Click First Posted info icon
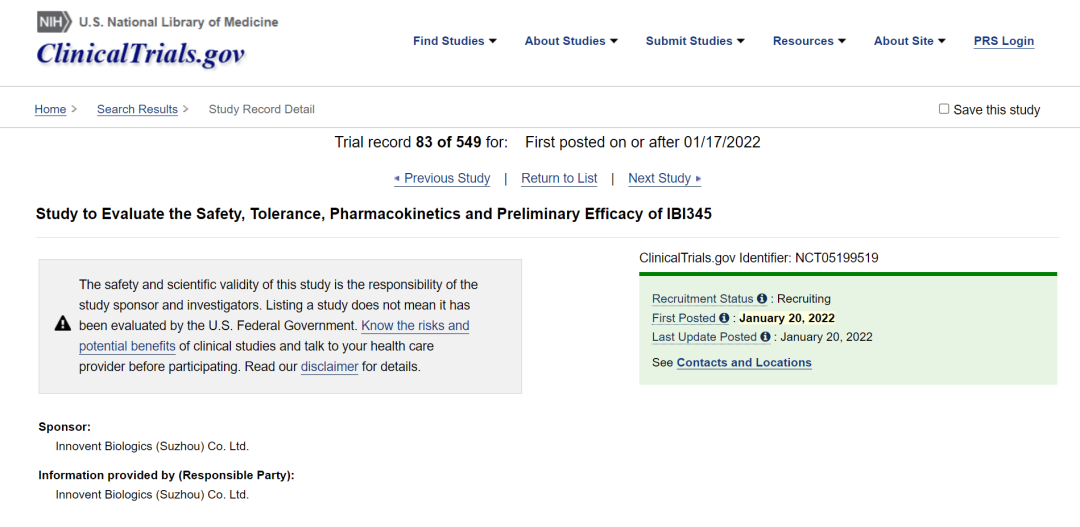1080x527 pixels. click(x=724, y=318)
